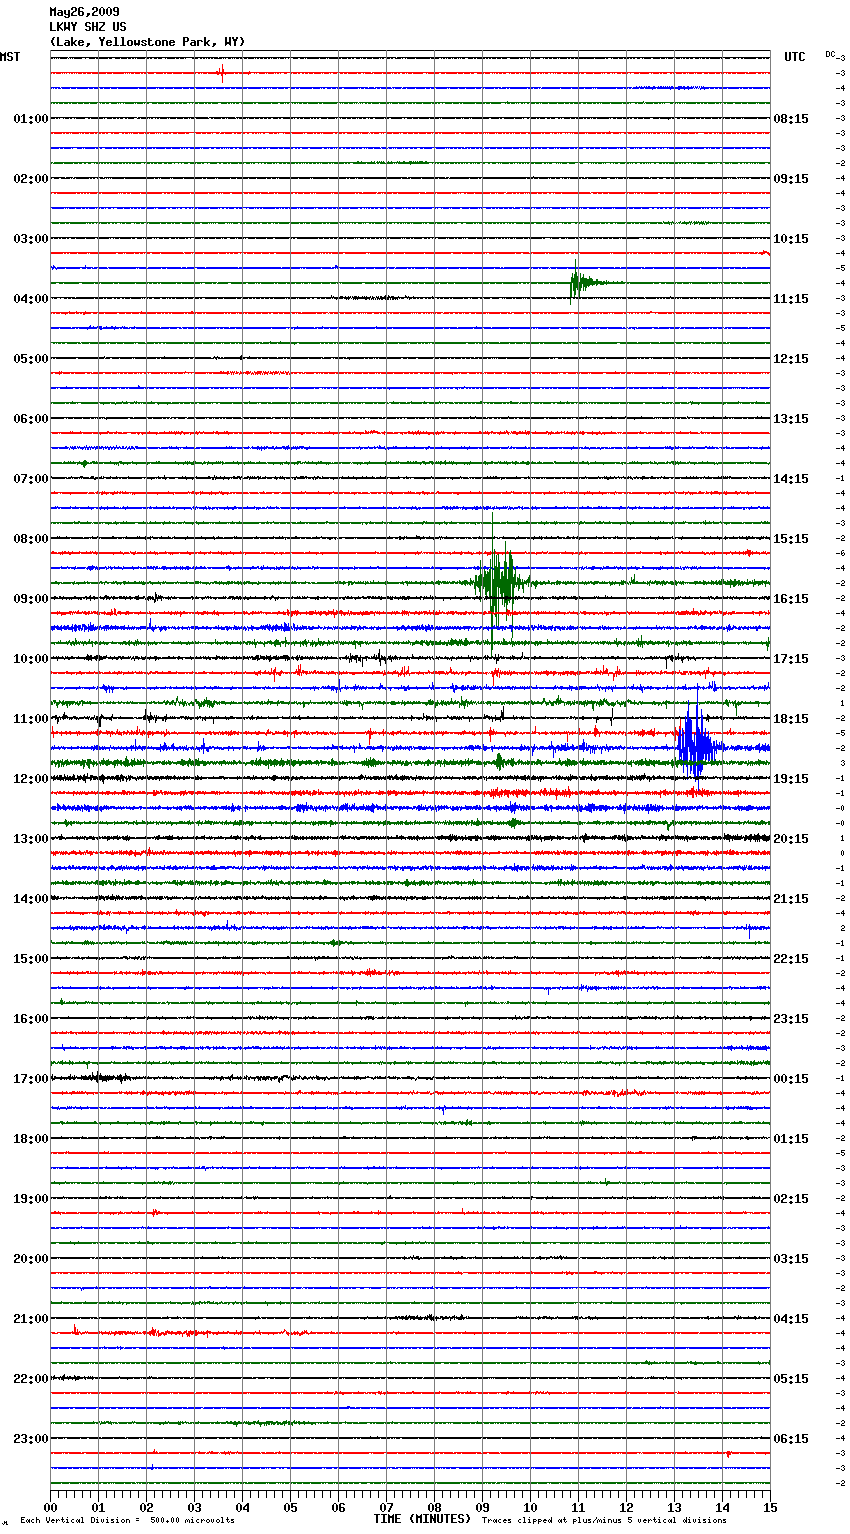Screen dimensions: 850x1534
Task: Click the MST time label "15:00"
Action: [31, 959]
